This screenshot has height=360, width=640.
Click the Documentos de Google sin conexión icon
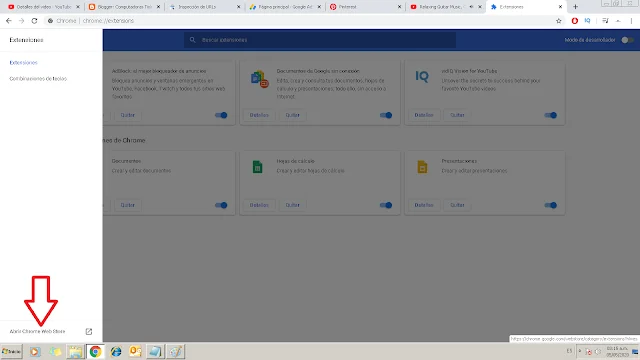pos(260,79)
